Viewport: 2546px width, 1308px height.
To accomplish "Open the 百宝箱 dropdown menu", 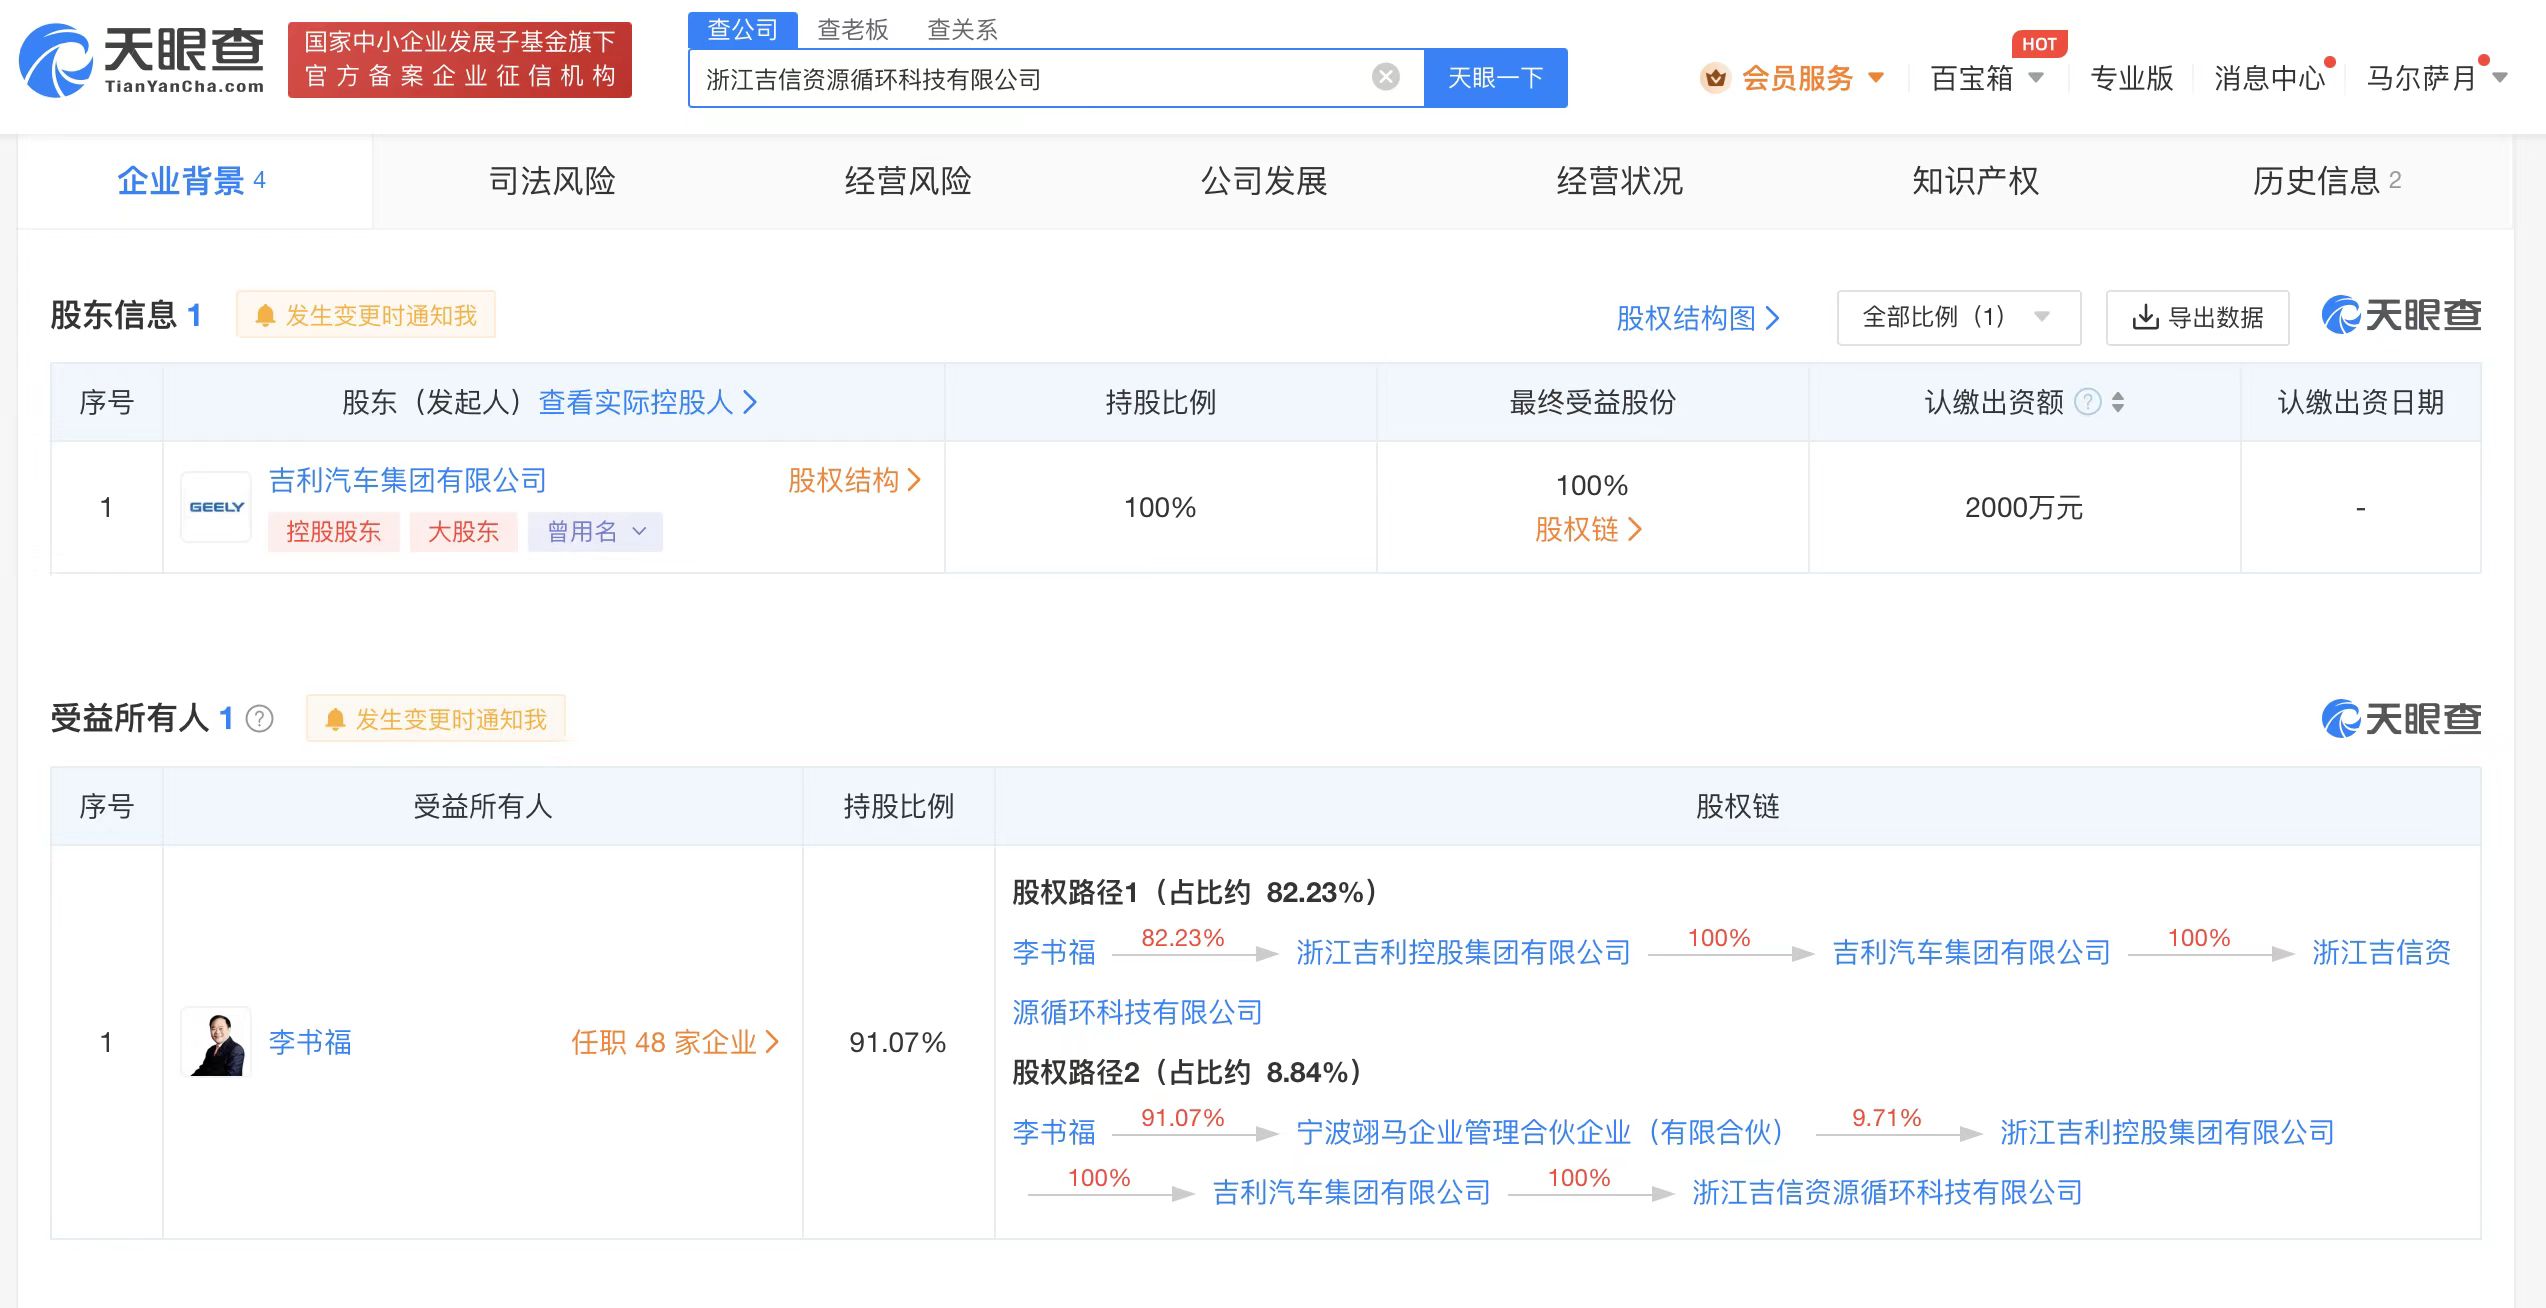I will 1986,77.
